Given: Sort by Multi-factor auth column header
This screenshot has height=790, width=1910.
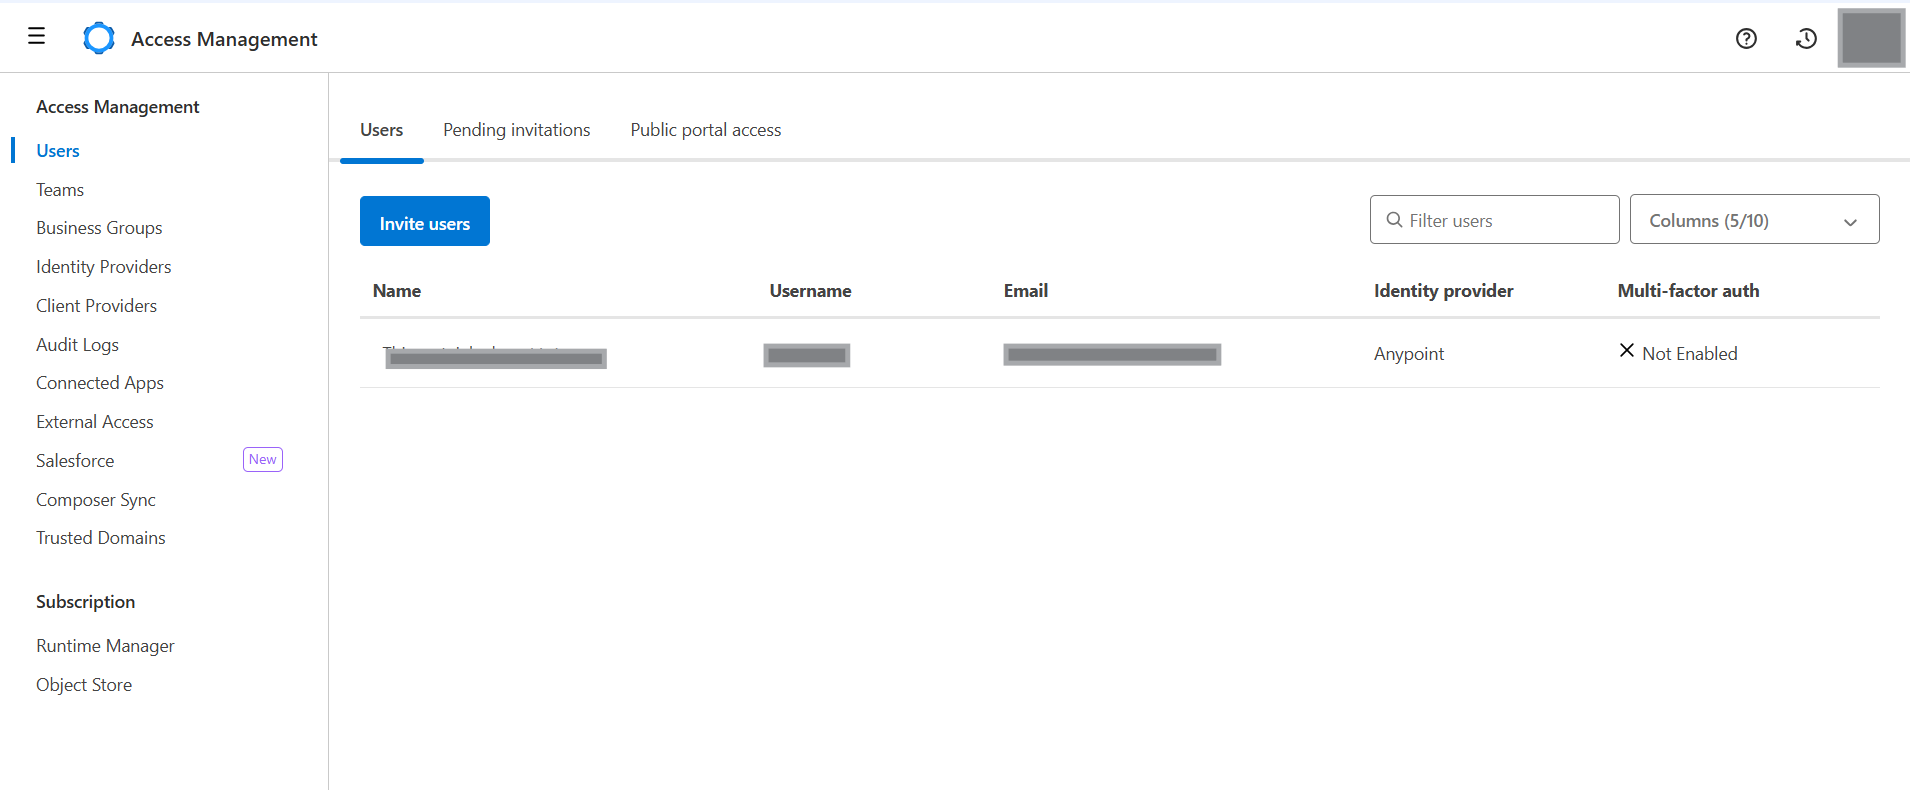Looking at the screenshot, I should click(1688, 291).
